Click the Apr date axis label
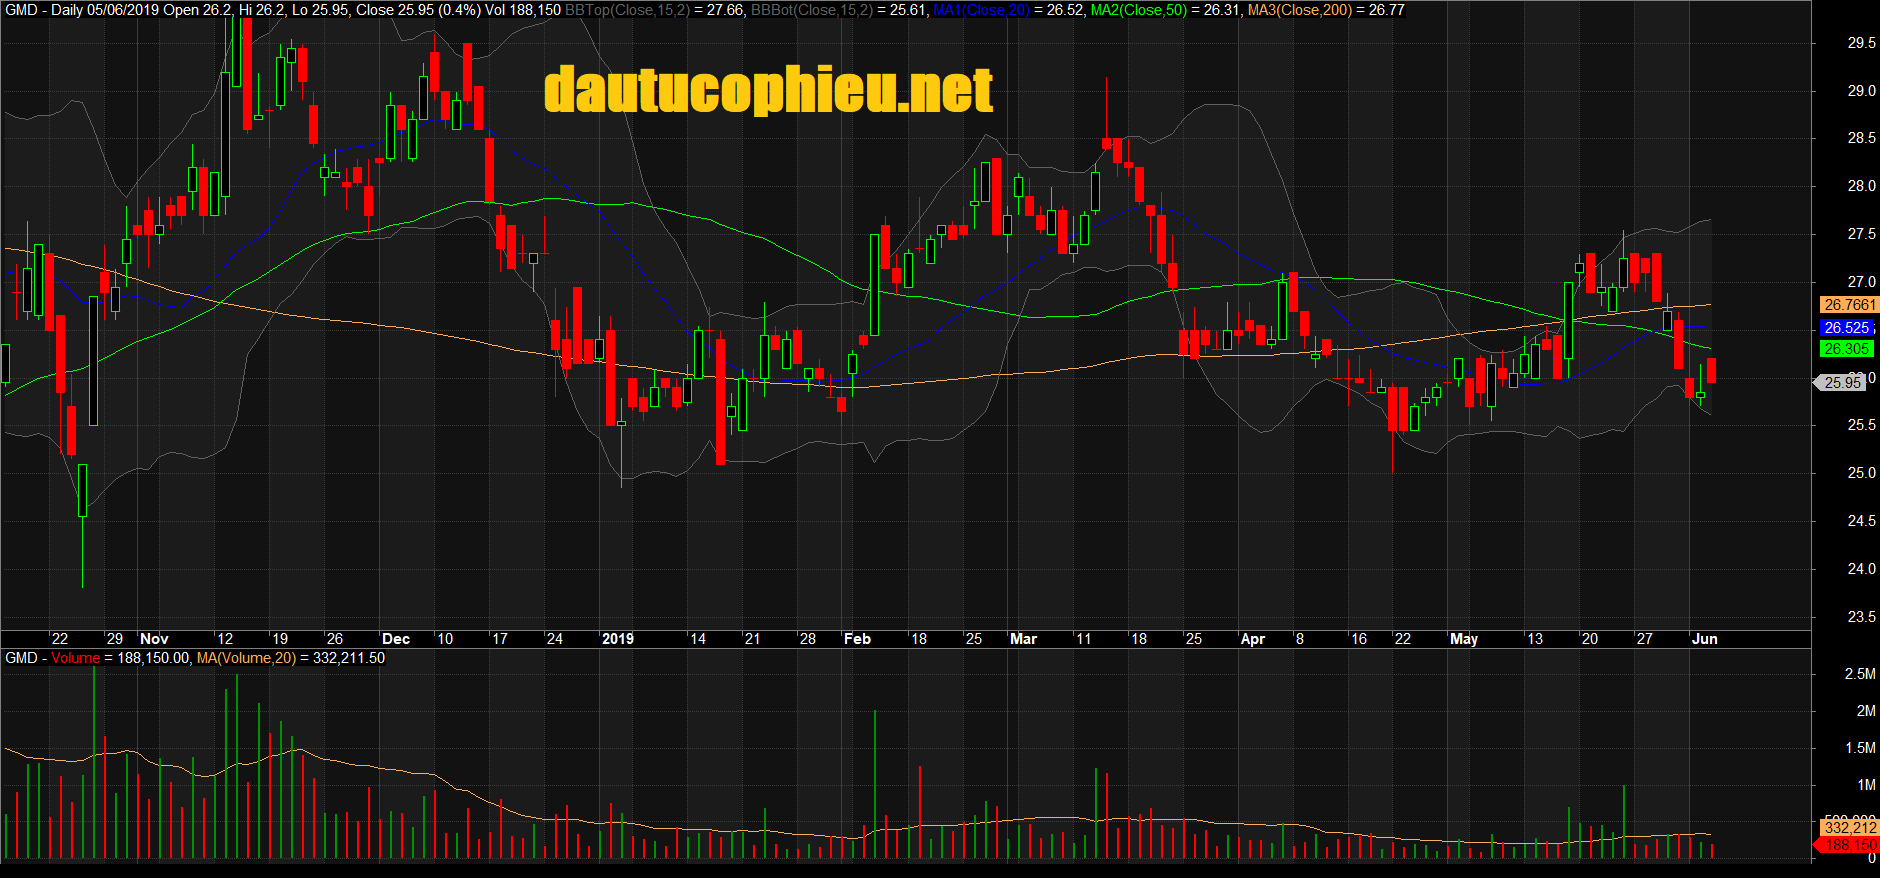1880x878 pixels. pos(1253,639)
